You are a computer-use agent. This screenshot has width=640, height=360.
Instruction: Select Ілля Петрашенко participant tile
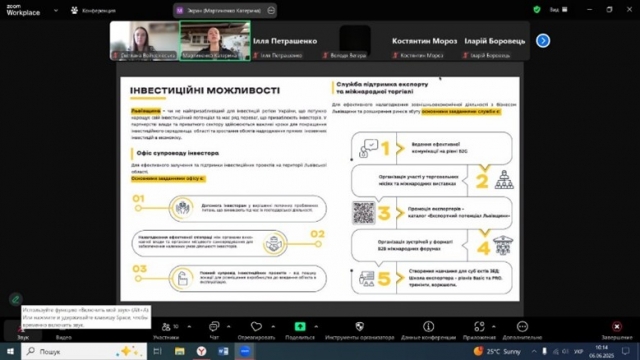pos(285,41)
